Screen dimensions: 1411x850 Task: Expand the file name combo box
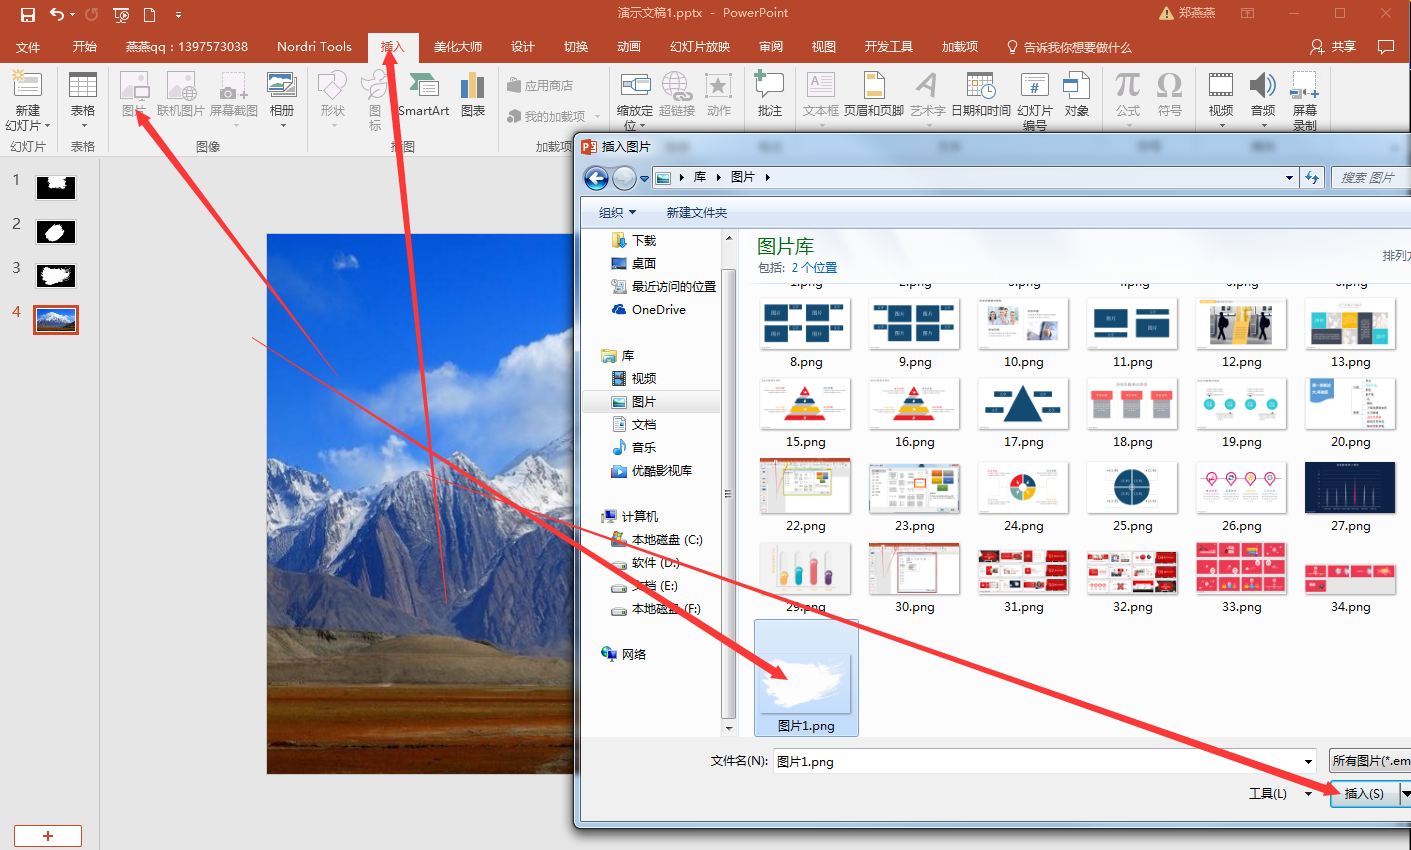(1308, 762)
